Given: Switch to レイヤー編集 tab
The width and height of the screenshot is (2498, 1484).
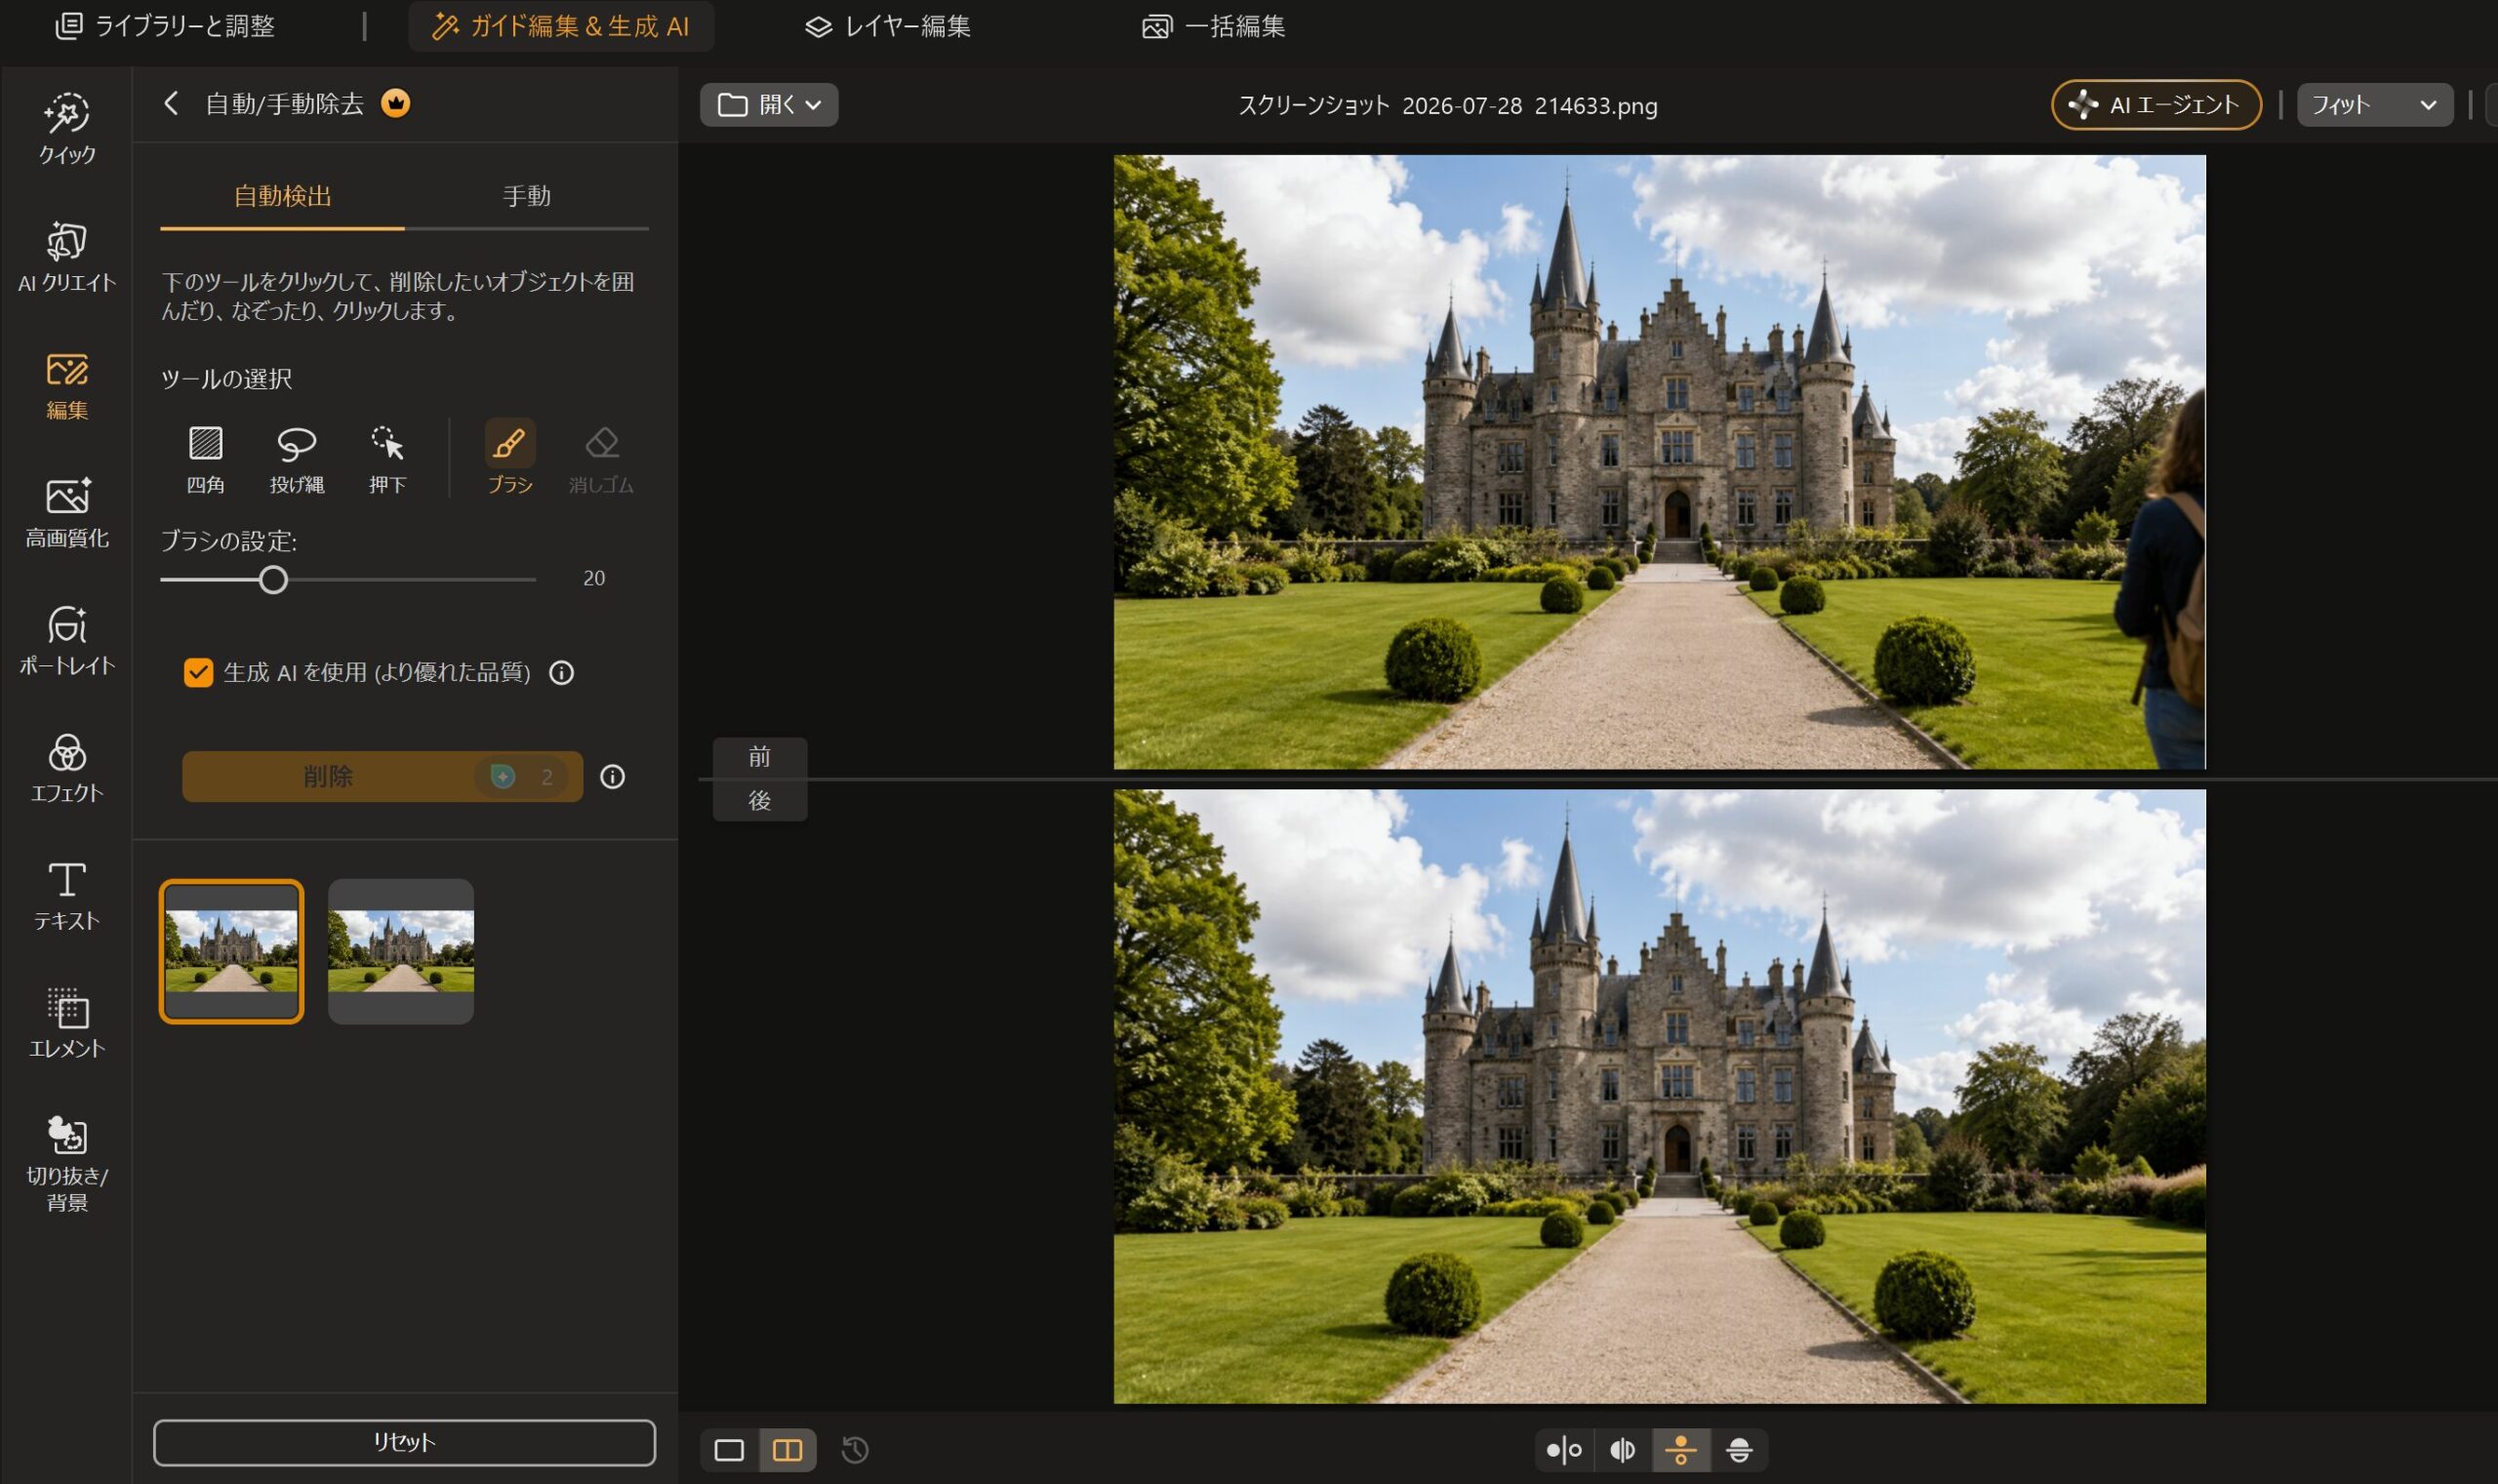Looking at the screenshot, I should pyautogui.click(x=888, y=26).
